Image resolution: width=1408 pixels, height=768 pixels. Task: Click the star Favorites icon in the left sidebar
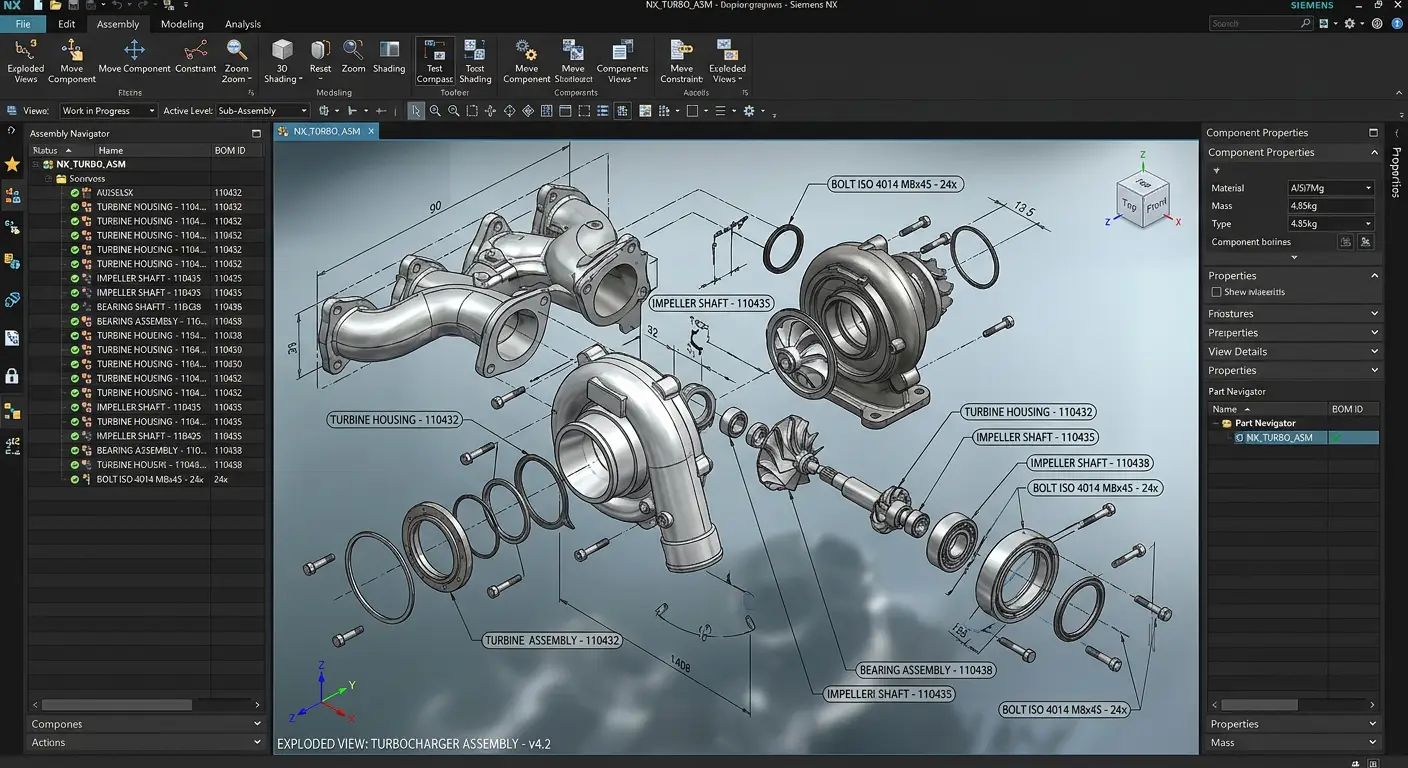point(12,164)
